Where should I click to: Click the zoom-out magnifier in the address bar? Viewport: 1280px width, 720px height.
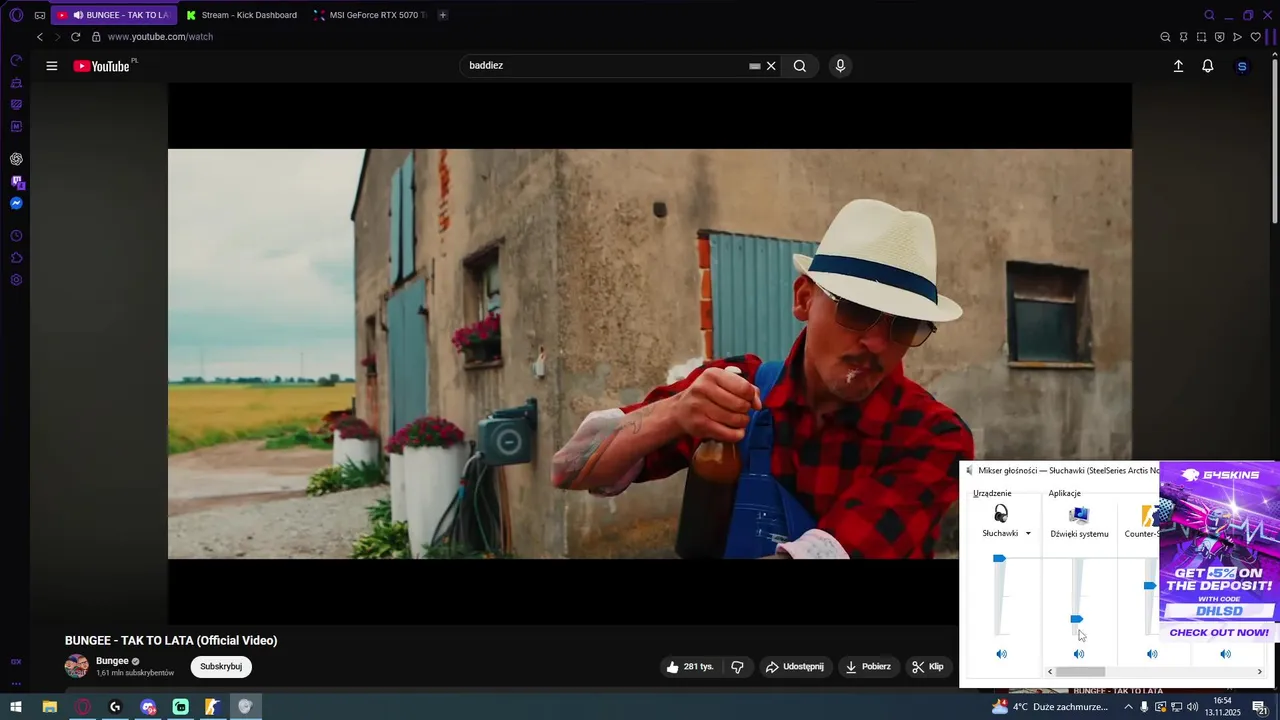pyautogui.click(x=1165, y=37)
